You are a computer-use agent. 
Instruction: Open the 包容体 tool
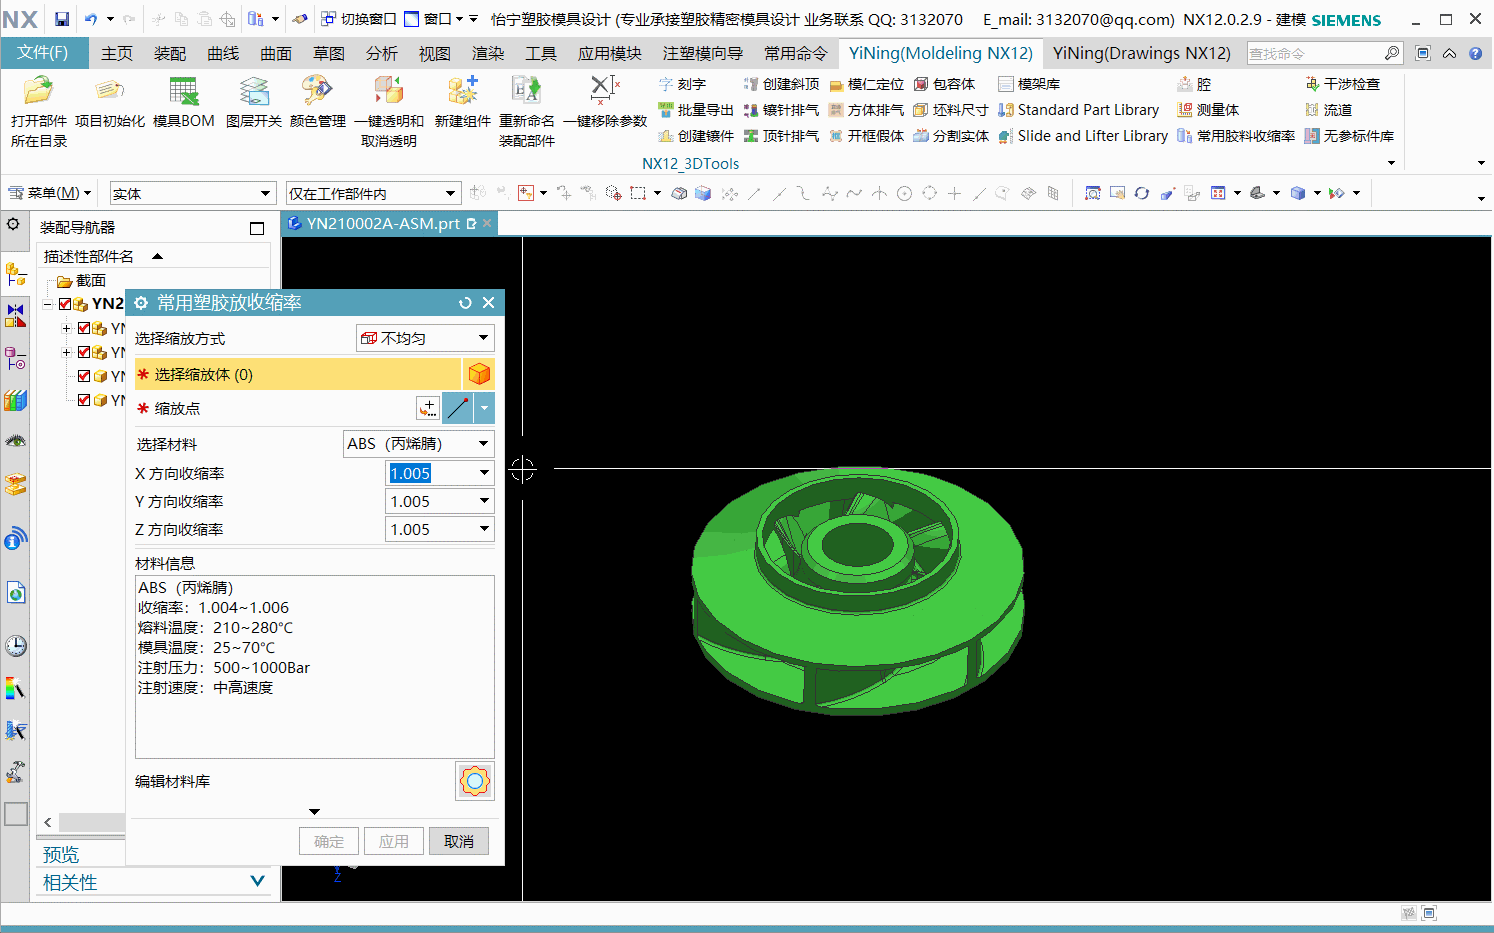(944, 84)
